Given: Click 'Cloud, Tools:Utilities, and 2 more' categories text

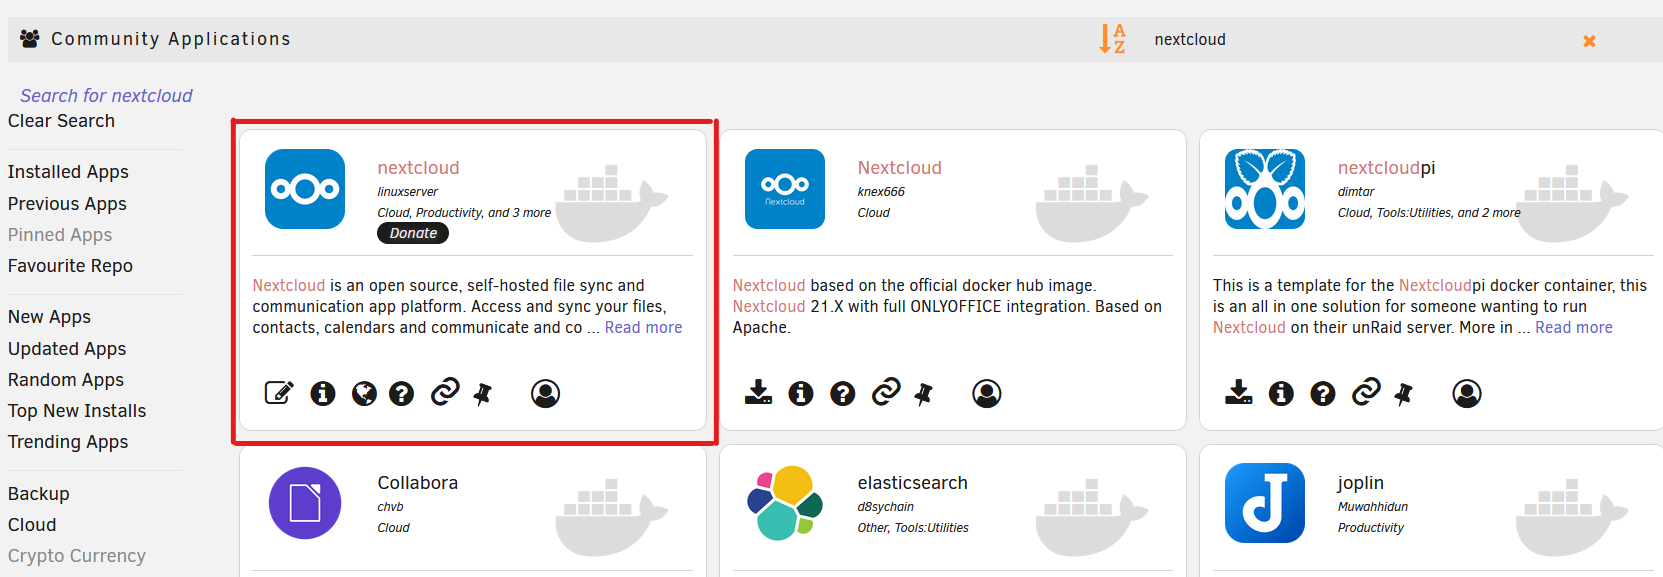Looking at the screenshot, I should [x=1429, y=213].
